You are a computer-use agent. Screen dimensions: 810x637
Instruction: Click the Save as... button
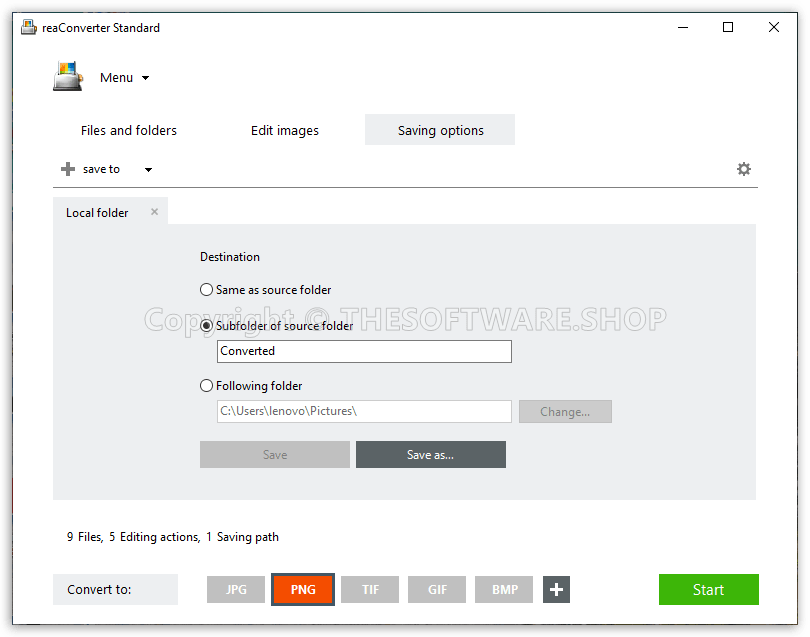coord(431,455)
